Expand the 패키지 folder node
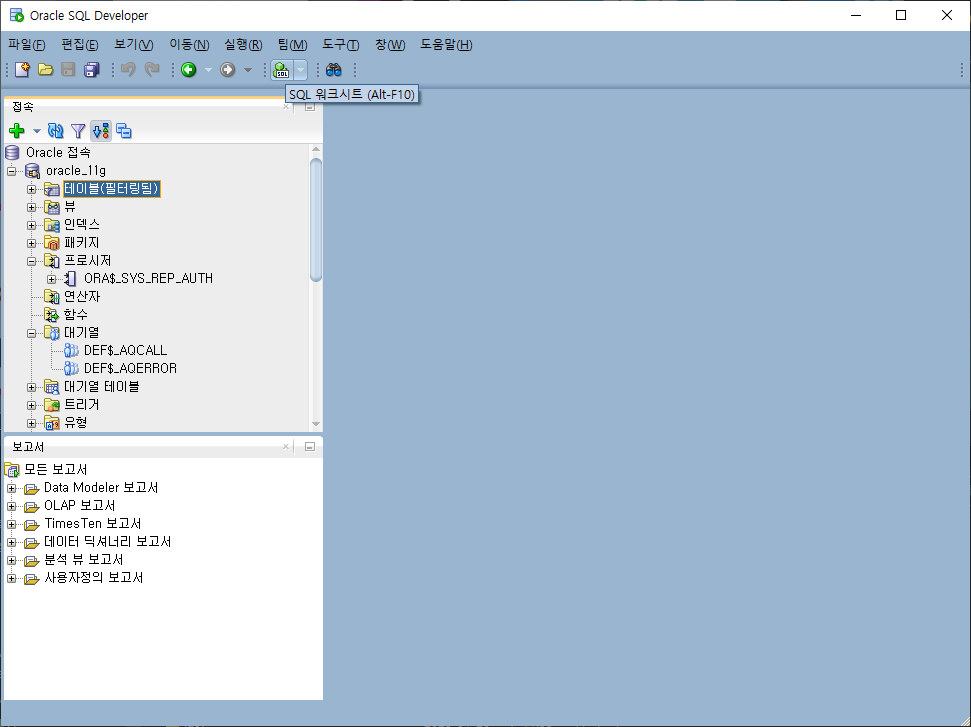 coord(32,243)
